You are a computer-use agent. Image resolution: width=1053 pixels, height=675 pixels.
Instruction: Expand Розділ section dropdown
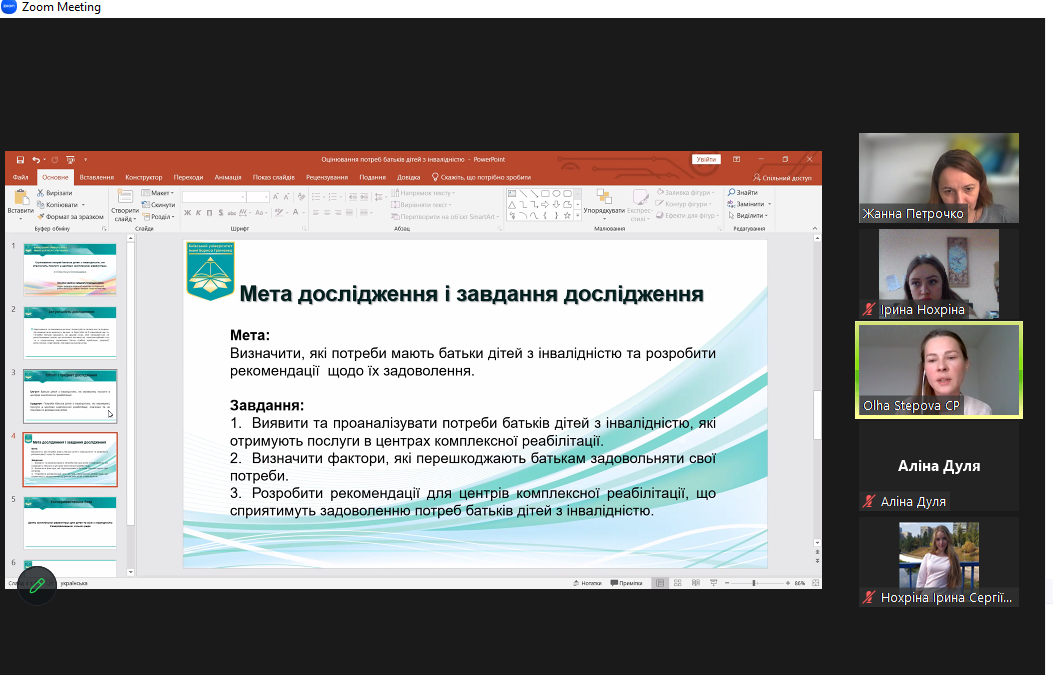[x=158, y=216]
